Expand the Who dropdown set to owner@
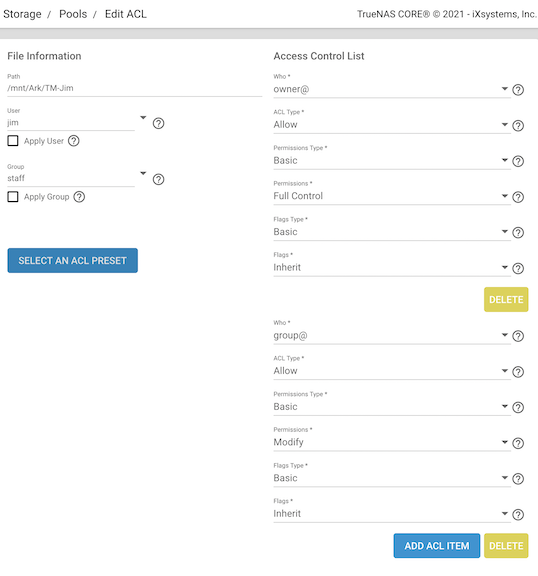This screenshot has width=538, height=576. tap(392, 89)
